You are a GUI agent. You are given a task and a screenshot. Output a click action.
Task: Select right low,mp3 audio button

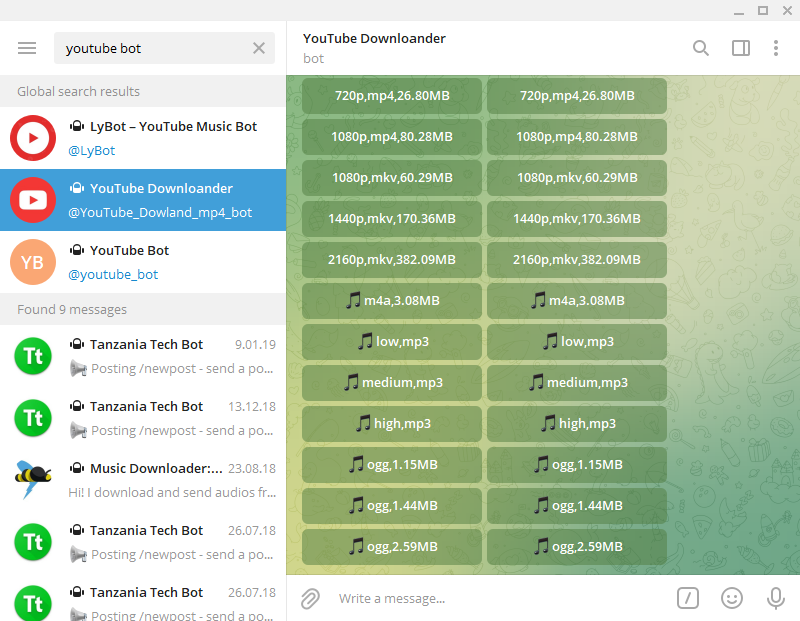click(577, 341)
